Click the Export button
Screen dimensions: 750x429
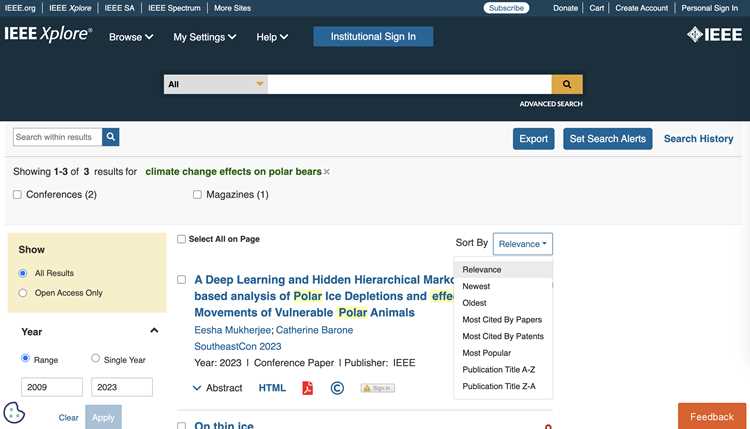coord(534,139)
